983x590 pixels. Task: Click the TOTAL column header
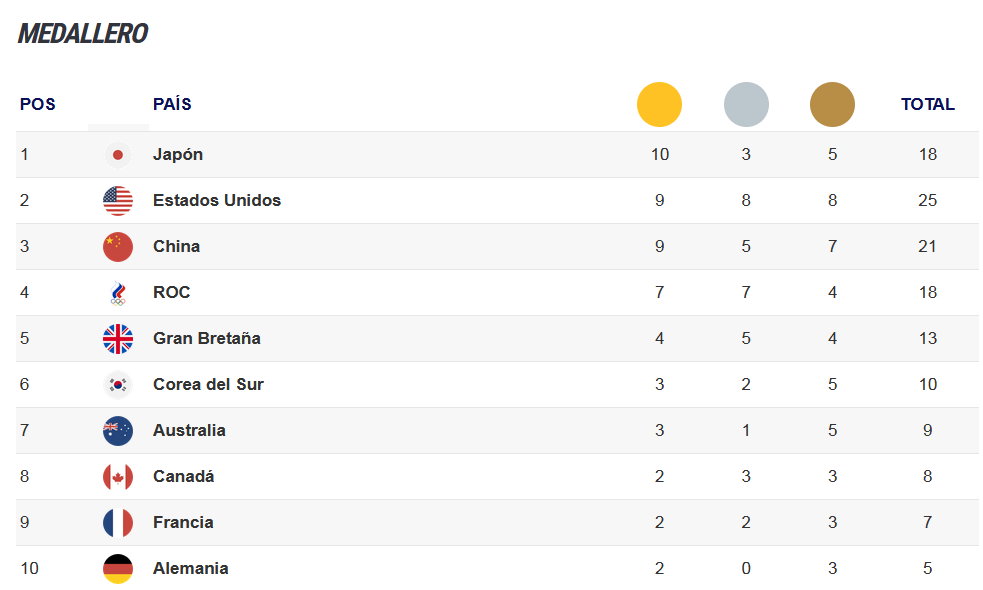pos(928,104)
